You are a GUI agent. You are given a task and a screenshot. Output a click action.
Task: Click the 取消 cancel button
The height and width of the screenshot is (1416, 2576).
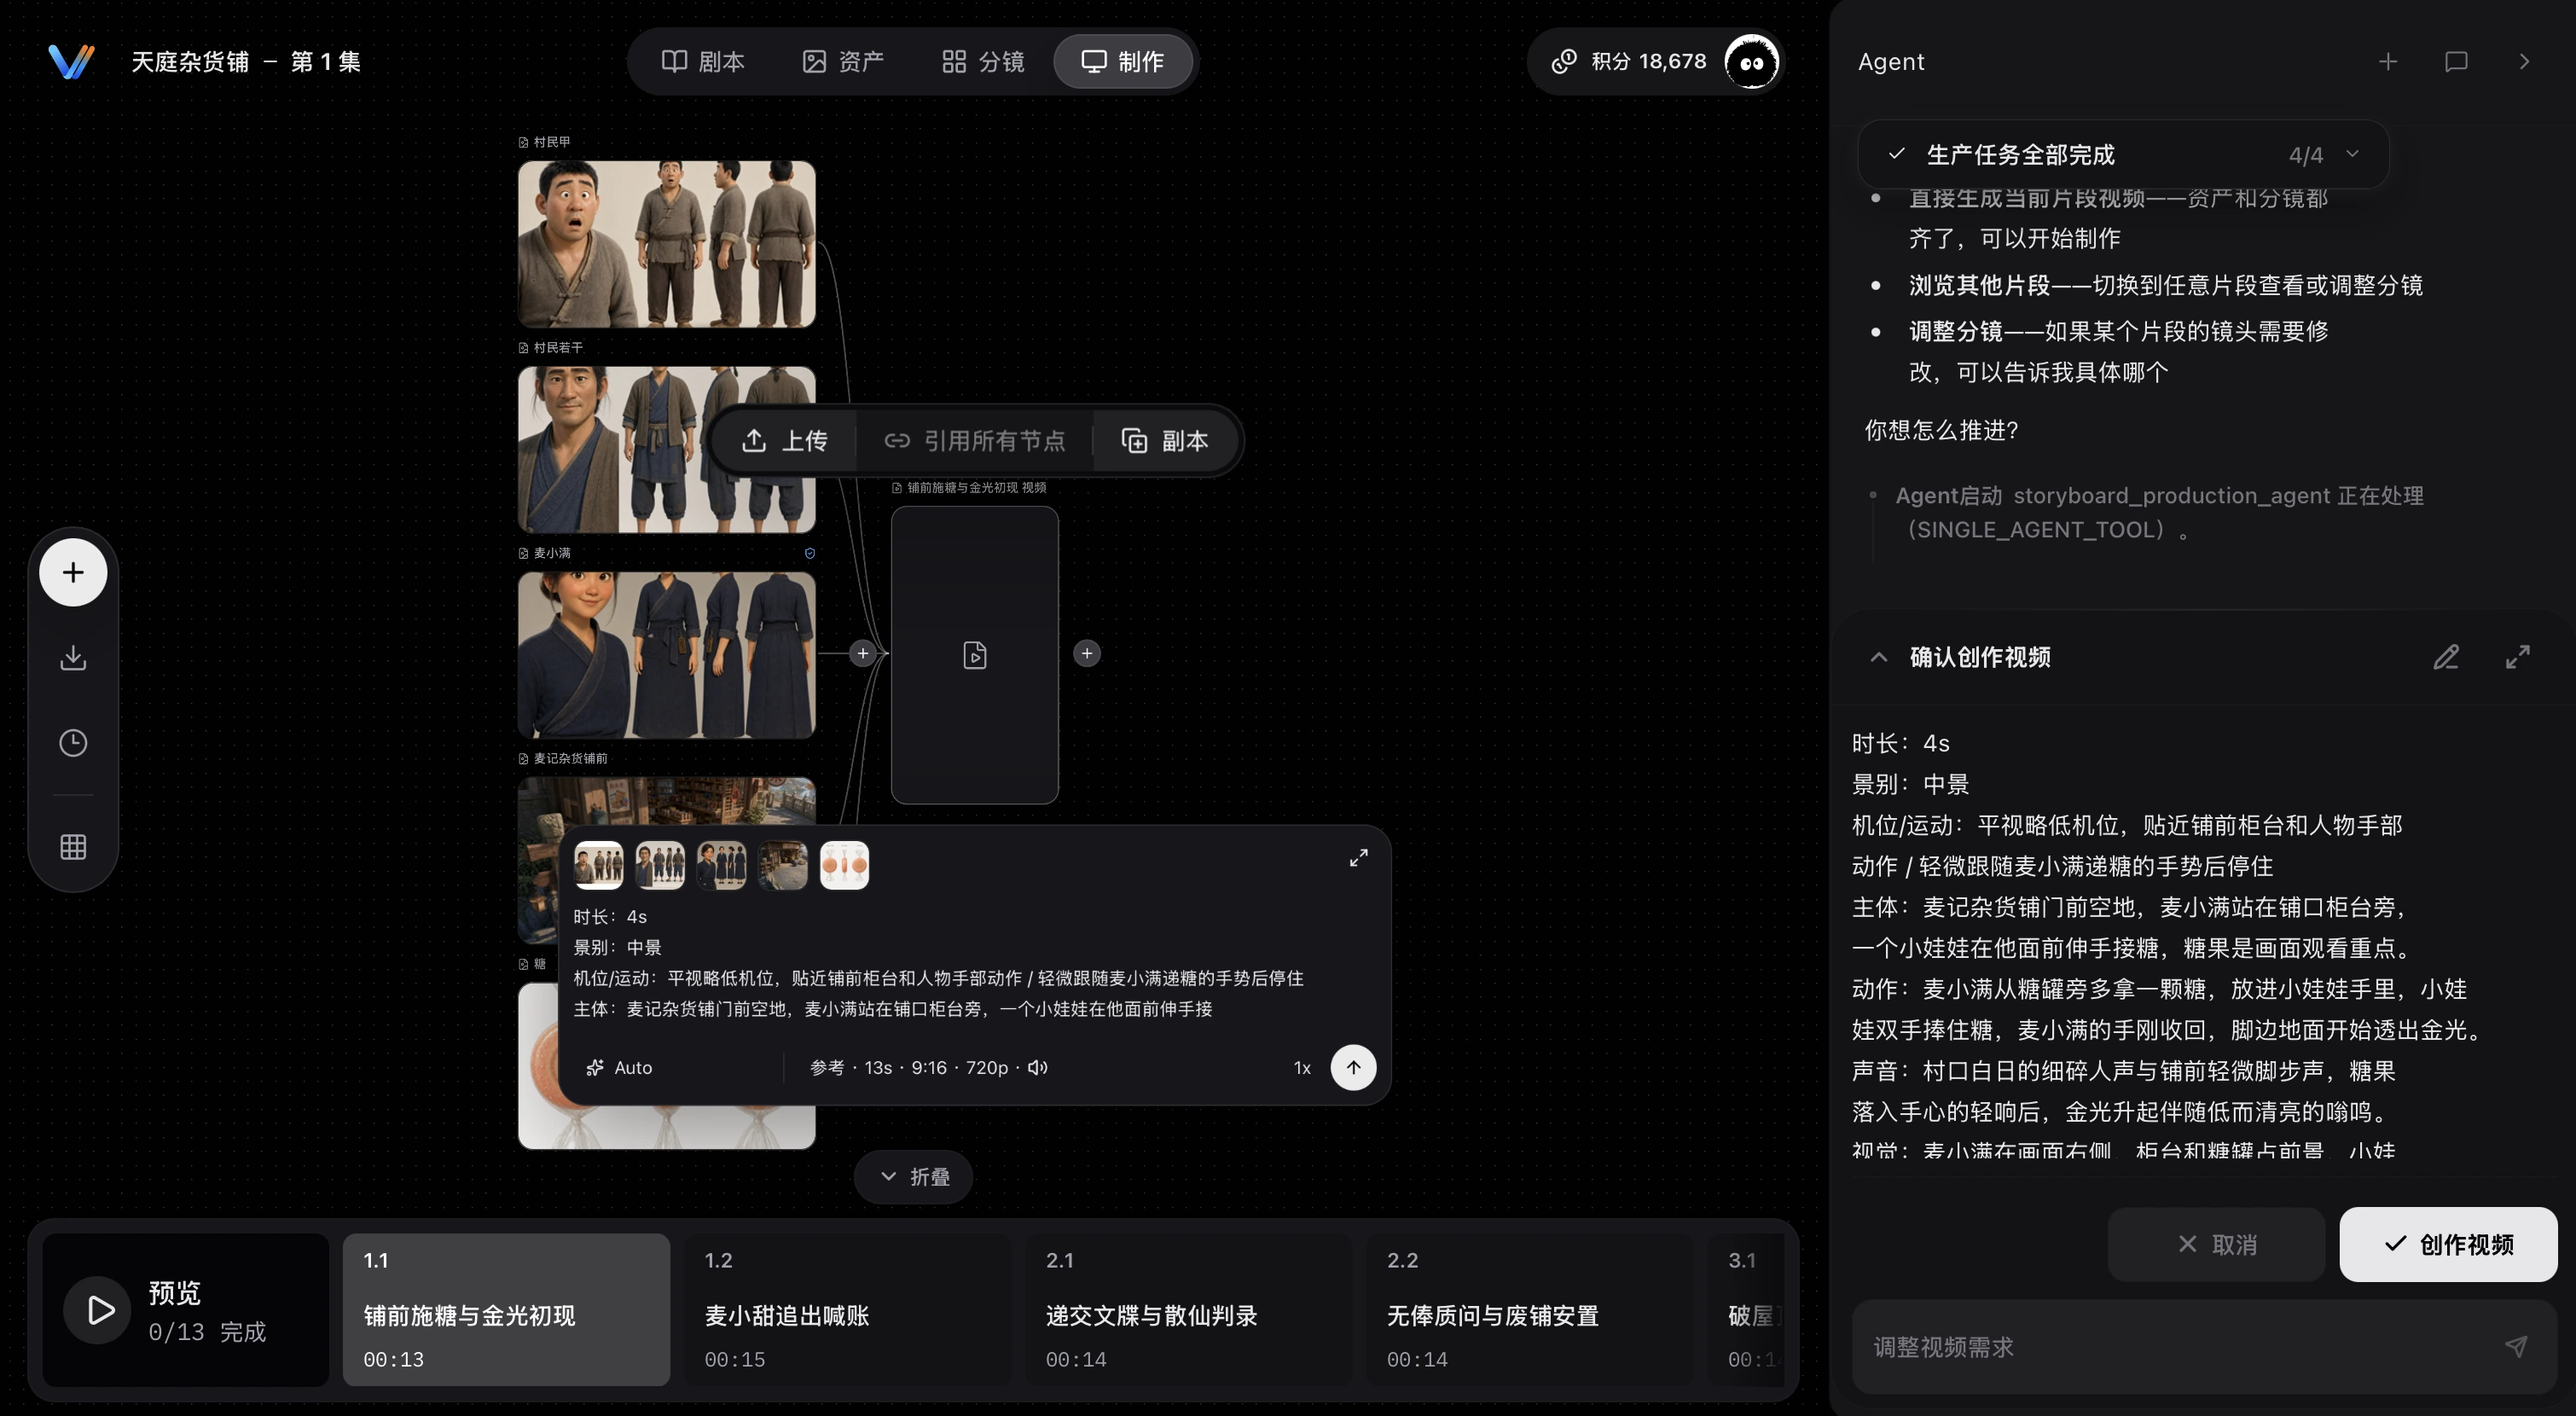[2216, 1244]
